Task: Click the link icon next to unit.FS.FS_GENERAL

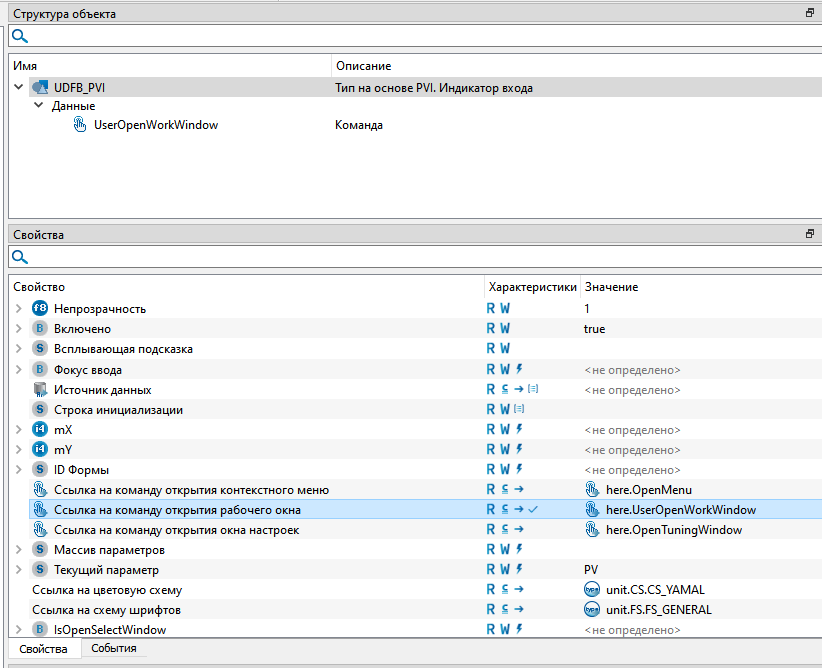Action: point(592,610)
